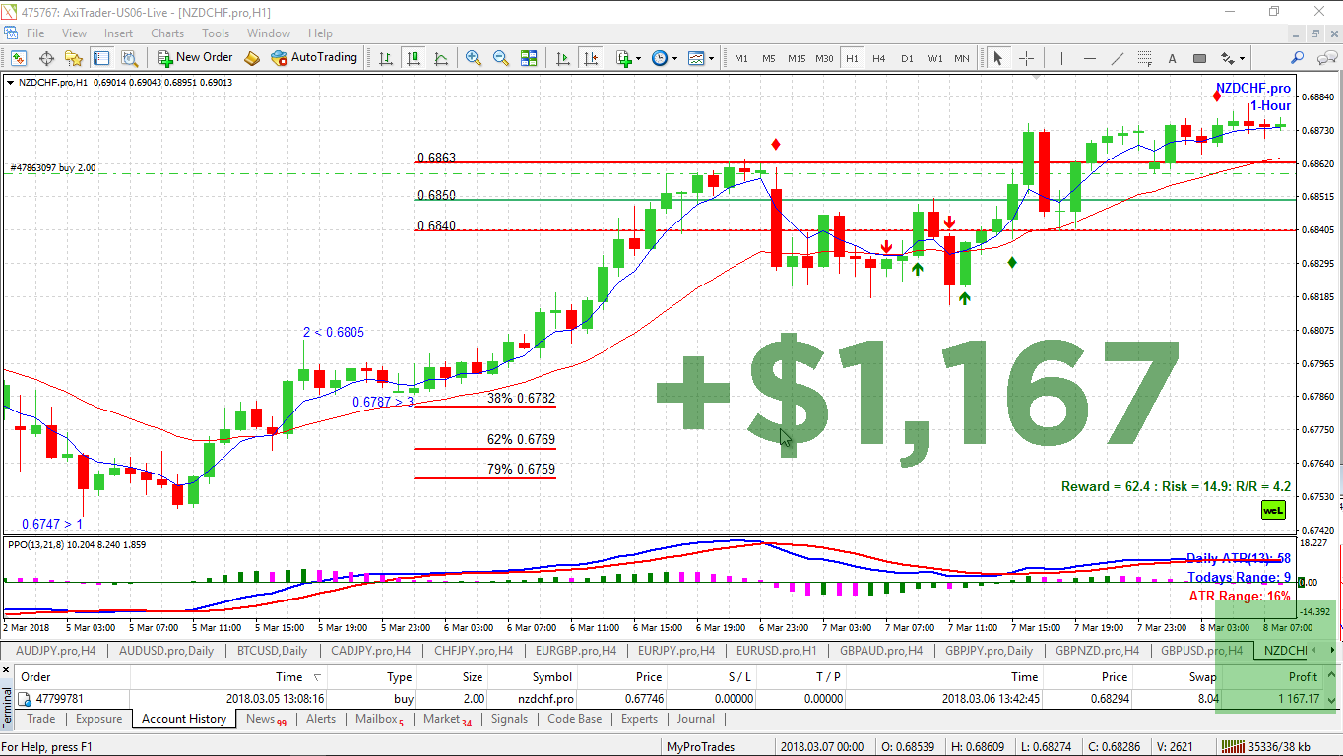Select the H4 timeframe
Screen dimensions: 1343x756
tap(879, 58)
